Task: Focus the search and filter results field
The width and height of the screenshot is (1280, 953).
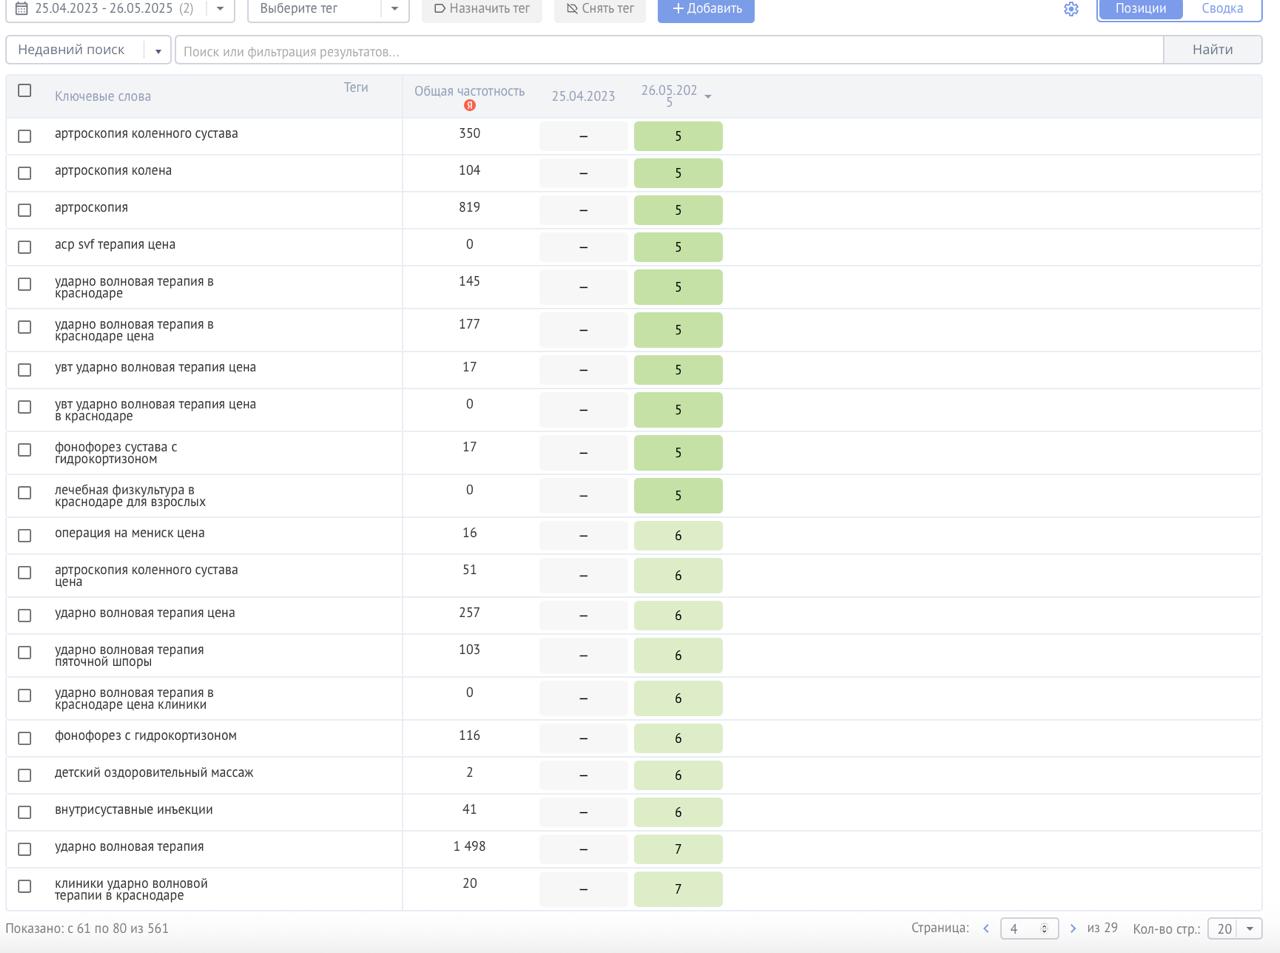Action: point(668,51)
